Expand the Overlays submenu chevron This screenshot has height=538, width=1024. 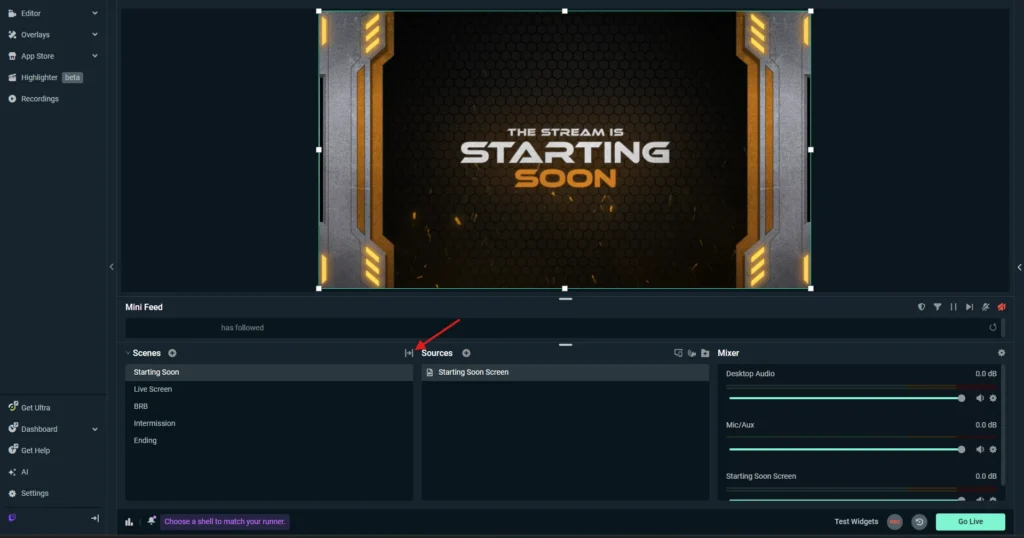(x=95, y=35)
